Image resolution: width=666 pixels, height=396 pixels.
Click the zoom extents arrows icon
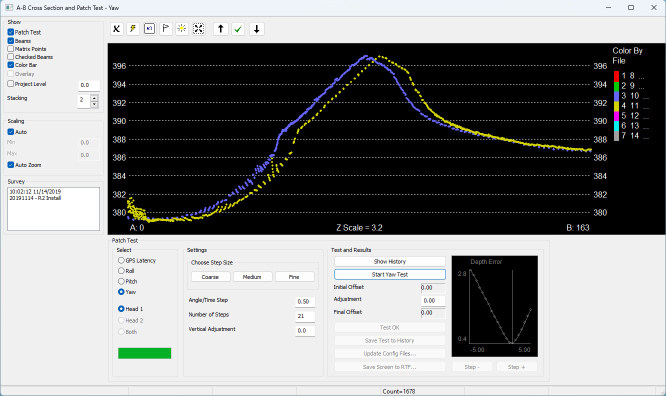198,29
